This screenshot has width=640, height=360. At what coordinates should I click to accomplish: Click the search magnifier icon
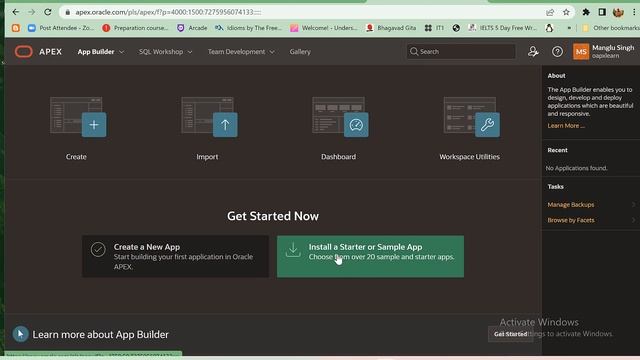pos(414,51)
